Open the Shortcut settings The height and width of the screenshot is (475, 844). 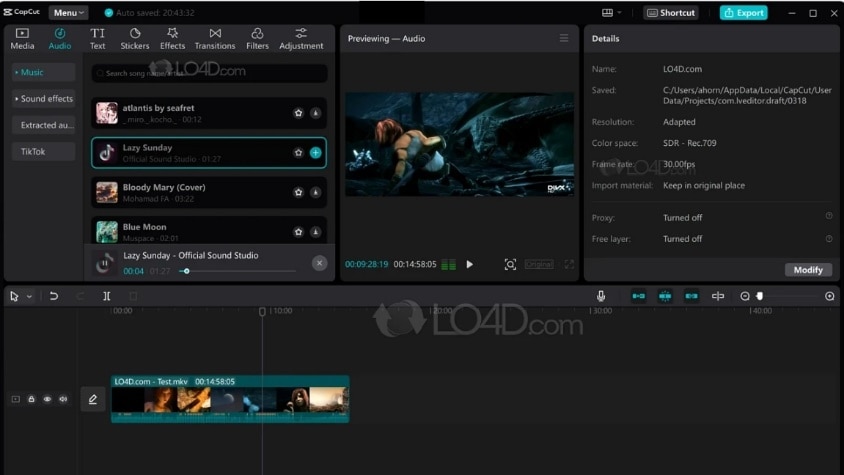(x=671, y=12)
